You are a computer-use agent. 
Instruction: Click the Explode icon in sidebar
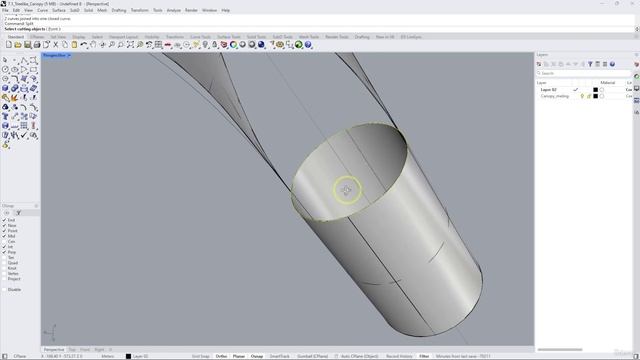[x=15, y=98]
